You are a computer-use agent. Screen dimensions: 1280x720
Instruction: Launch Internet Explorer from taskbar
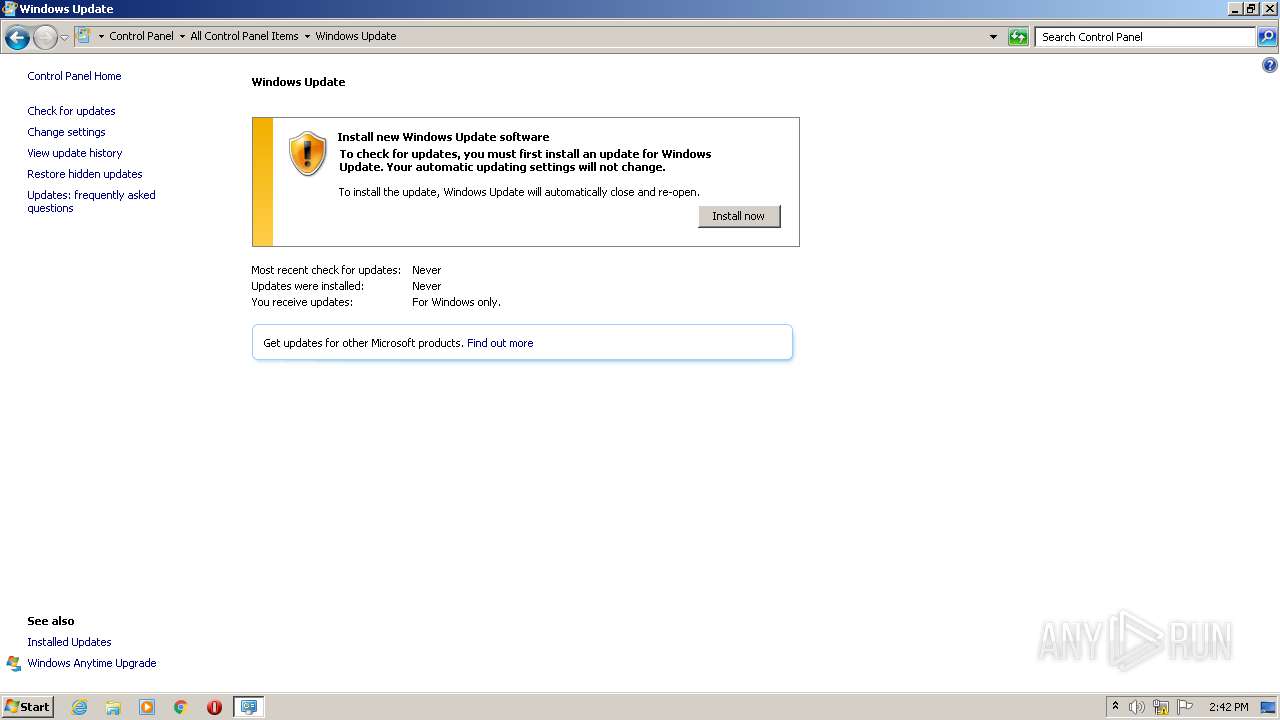pyautogui.click(x=79, y=707)
